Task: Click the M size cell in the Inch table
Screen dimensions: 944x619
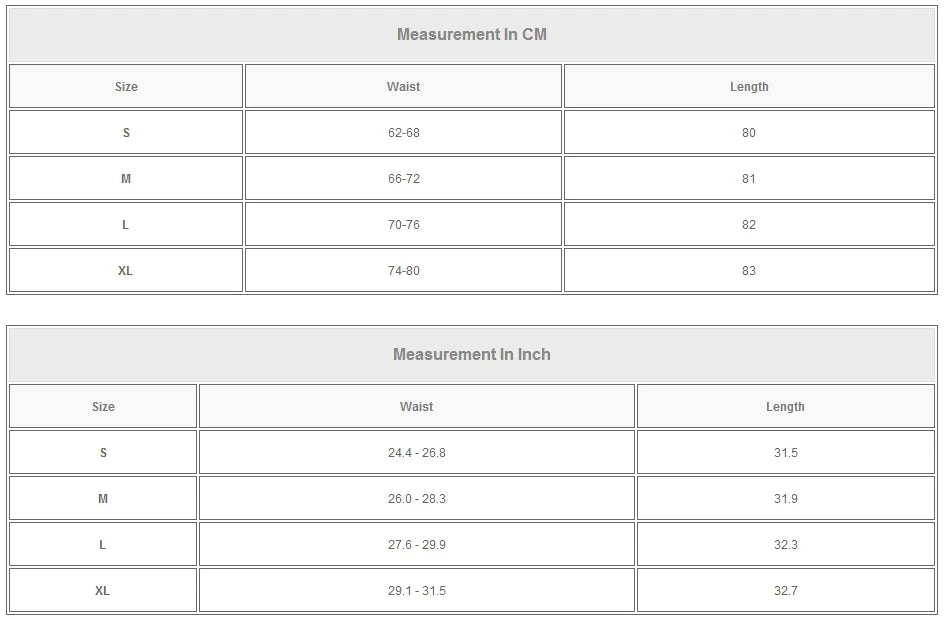Action: tap(103, 499)
